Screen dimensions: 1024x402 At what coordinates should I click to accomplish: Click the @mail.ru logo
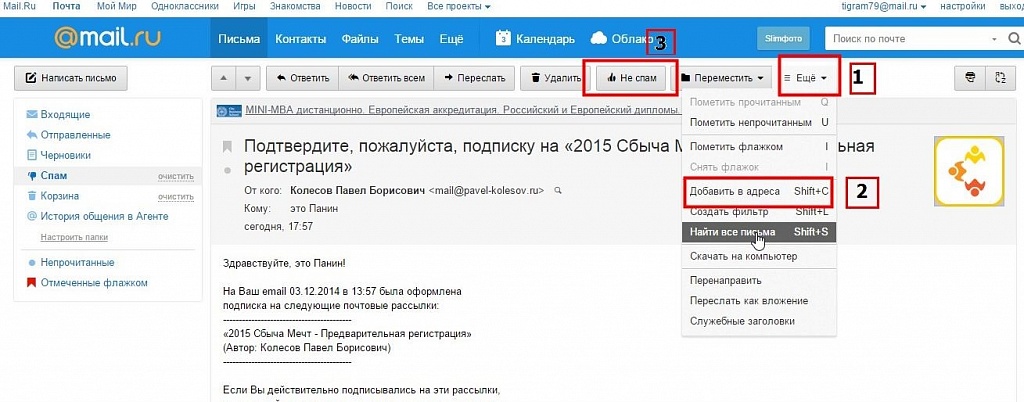[x=107, y=38]
